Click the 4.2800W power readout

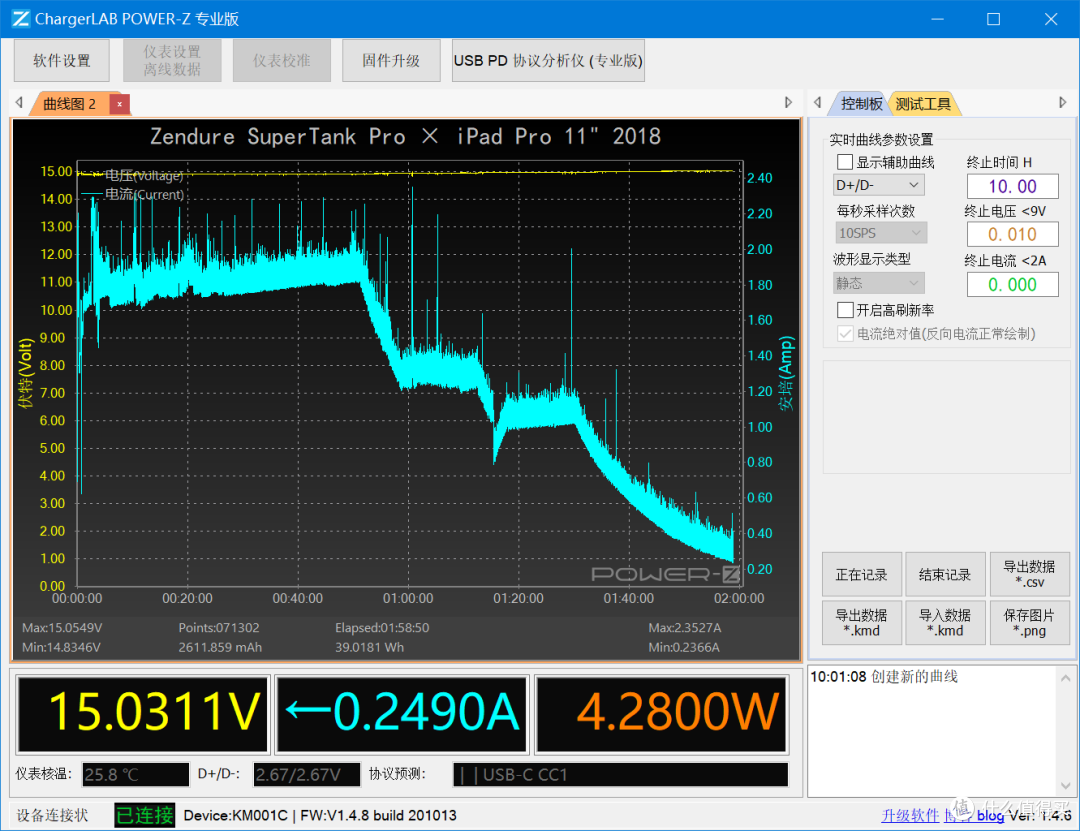click(x=661, y=713)
